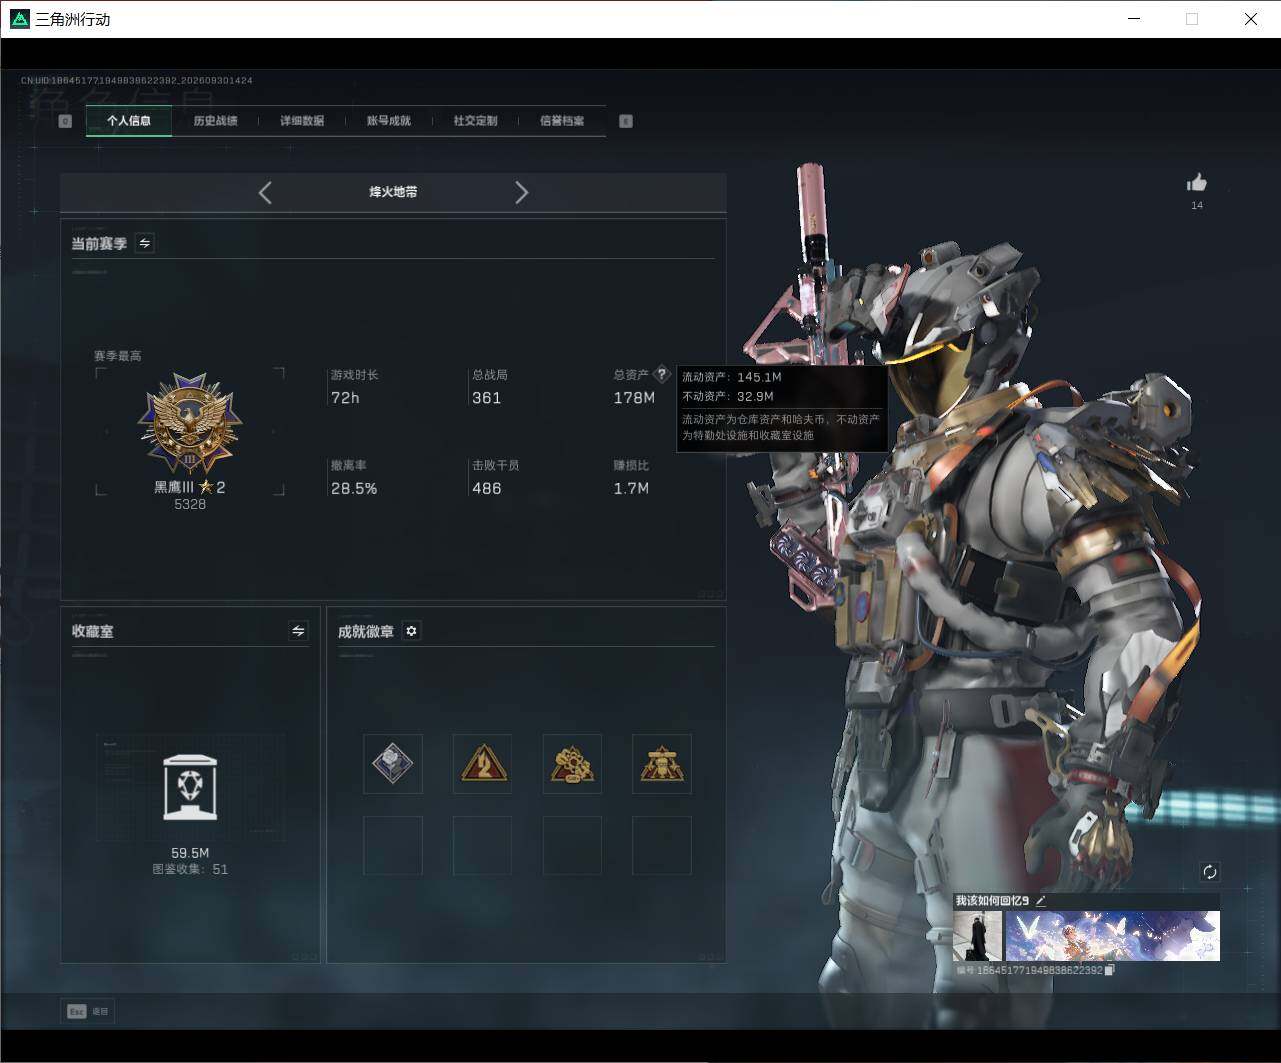Select the first cube achievement badge
The height and width of the screenshot is (1063, 1281).
click(x=392, y=764)
